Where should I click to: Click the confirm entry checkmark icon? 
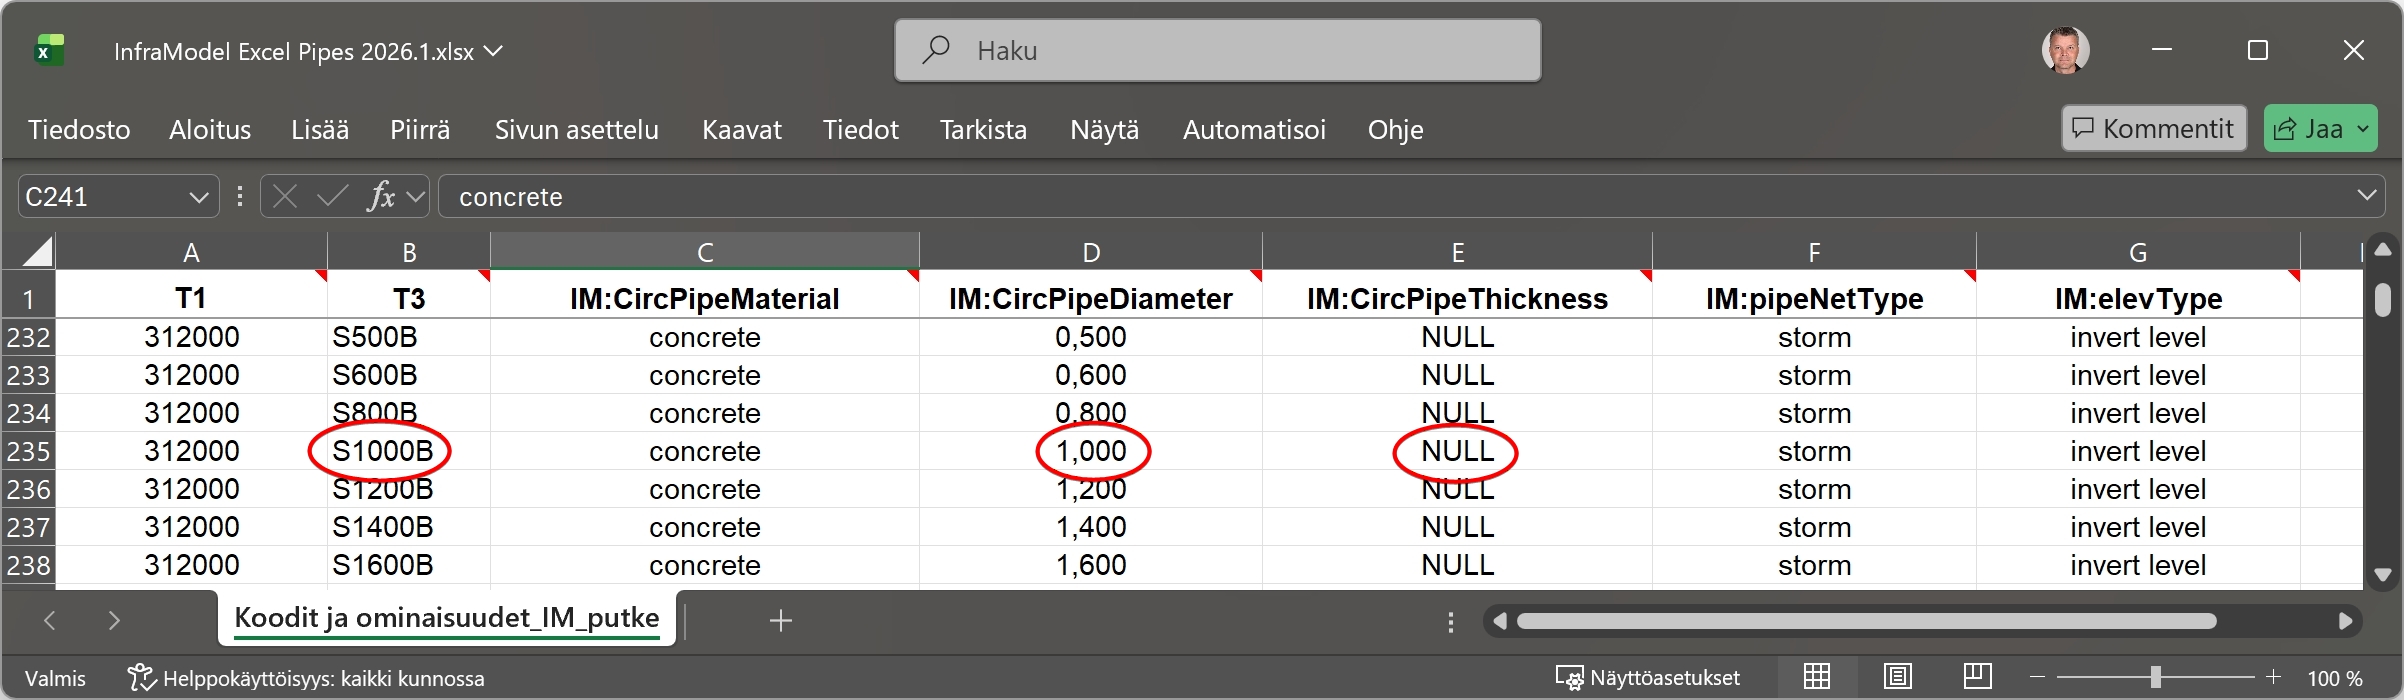click(x=332, y=196)
